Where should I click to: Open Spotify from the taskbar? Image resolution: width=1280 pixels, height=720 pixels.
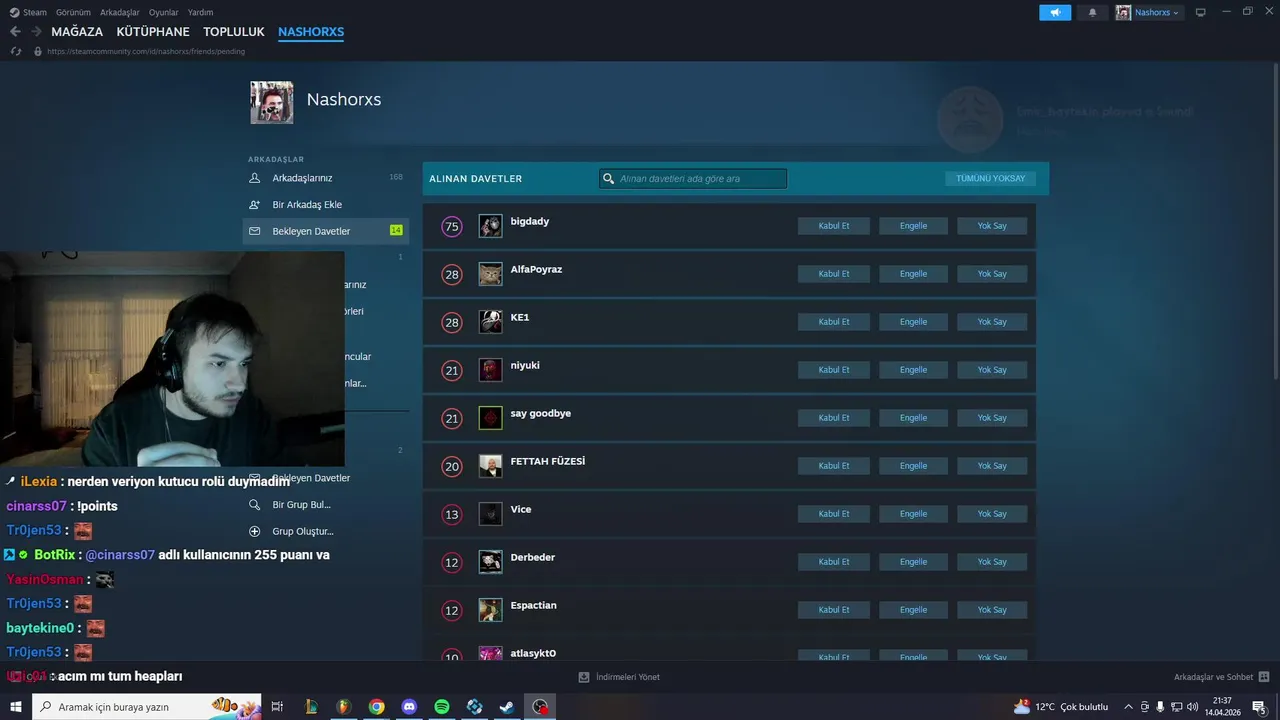tap(442, 707)
